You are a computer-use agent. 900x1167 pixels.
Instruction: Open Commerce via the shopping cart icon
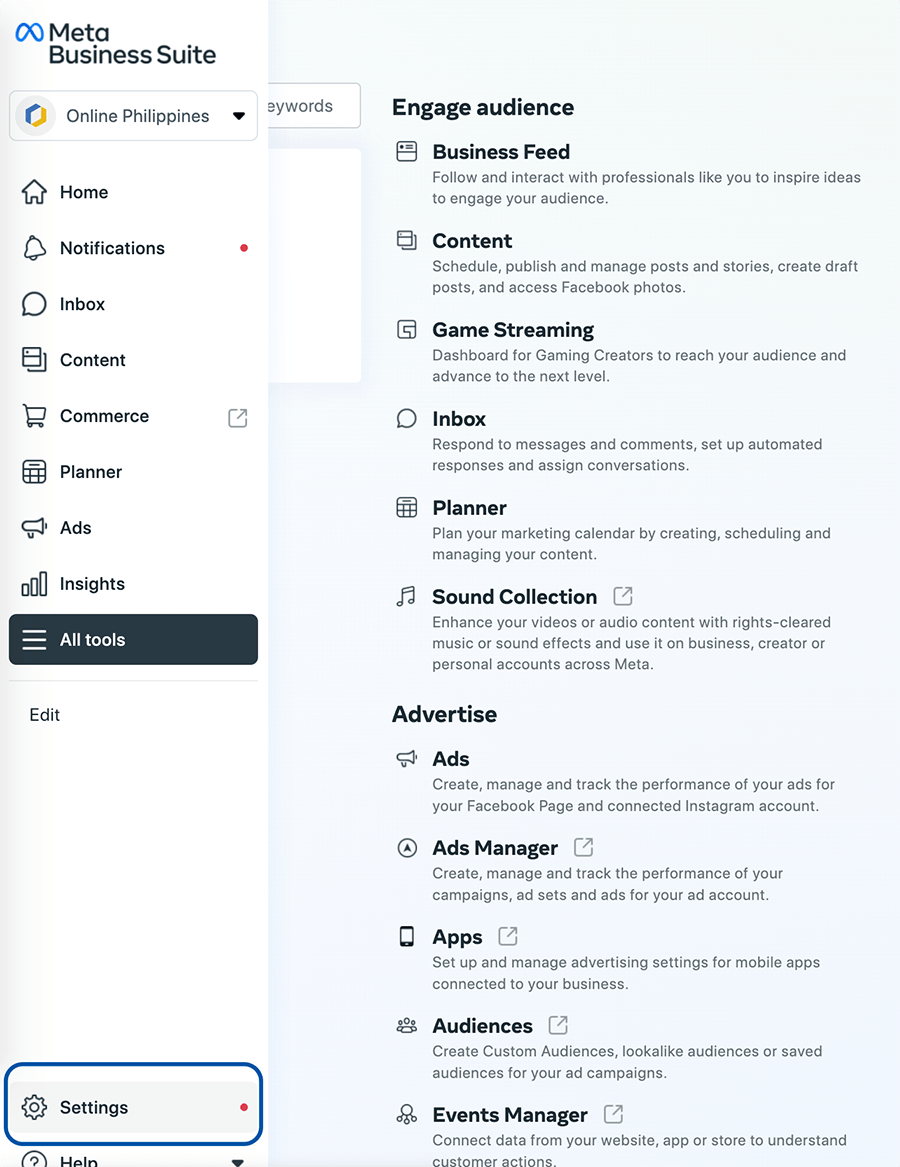point(34,416)
